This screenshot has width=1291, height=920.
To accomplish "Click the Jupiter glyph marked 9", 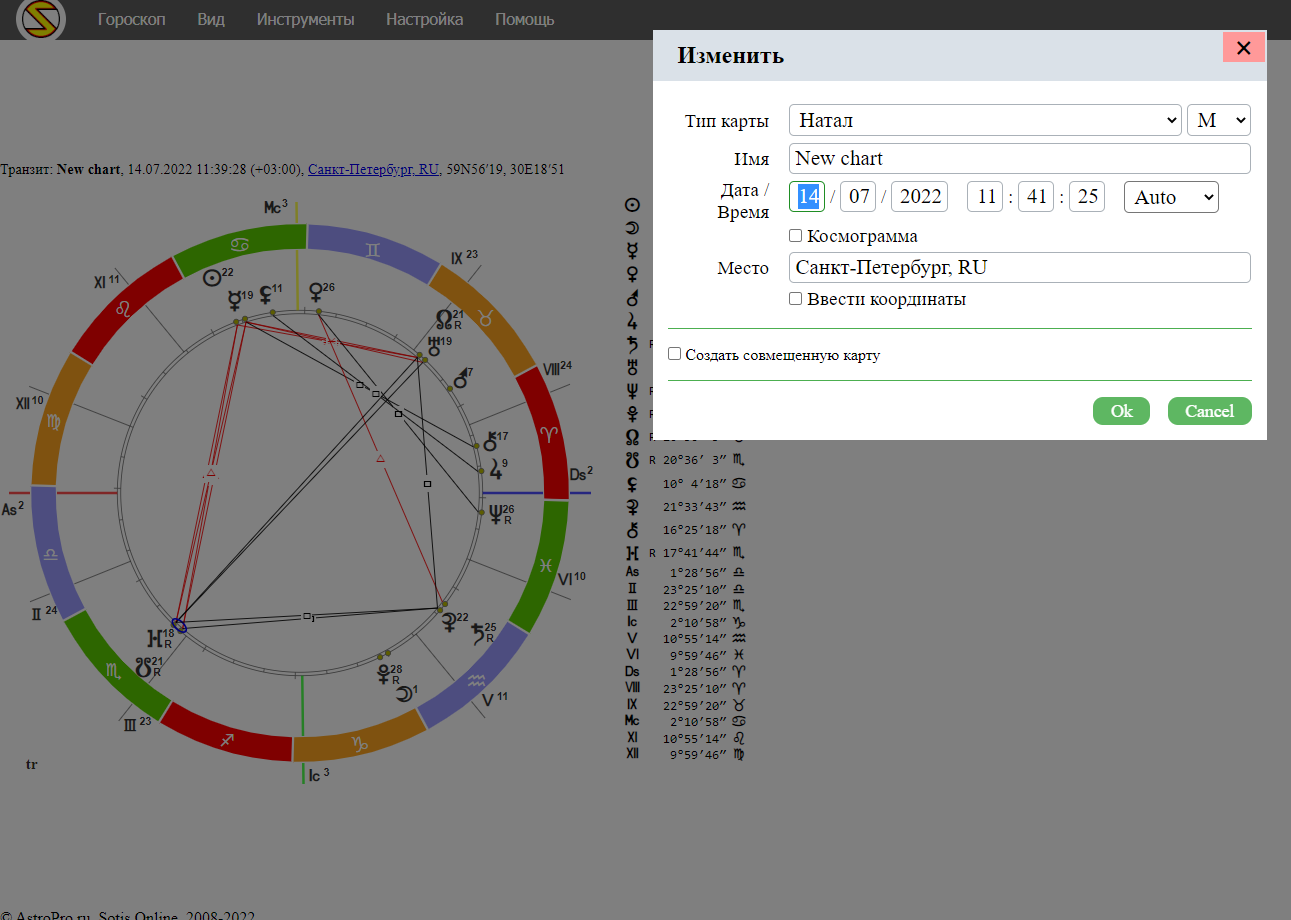I will coord(494,467).
